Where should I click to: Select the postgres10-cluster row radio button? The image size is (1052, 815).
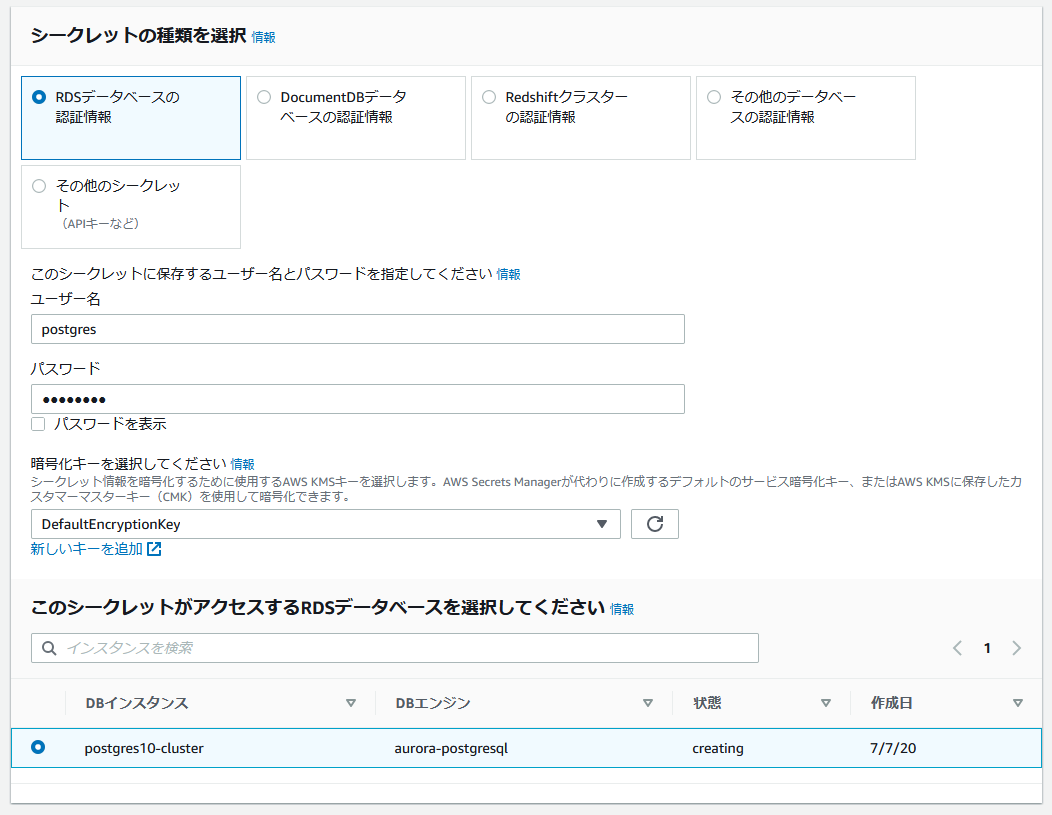click(38, 747)
